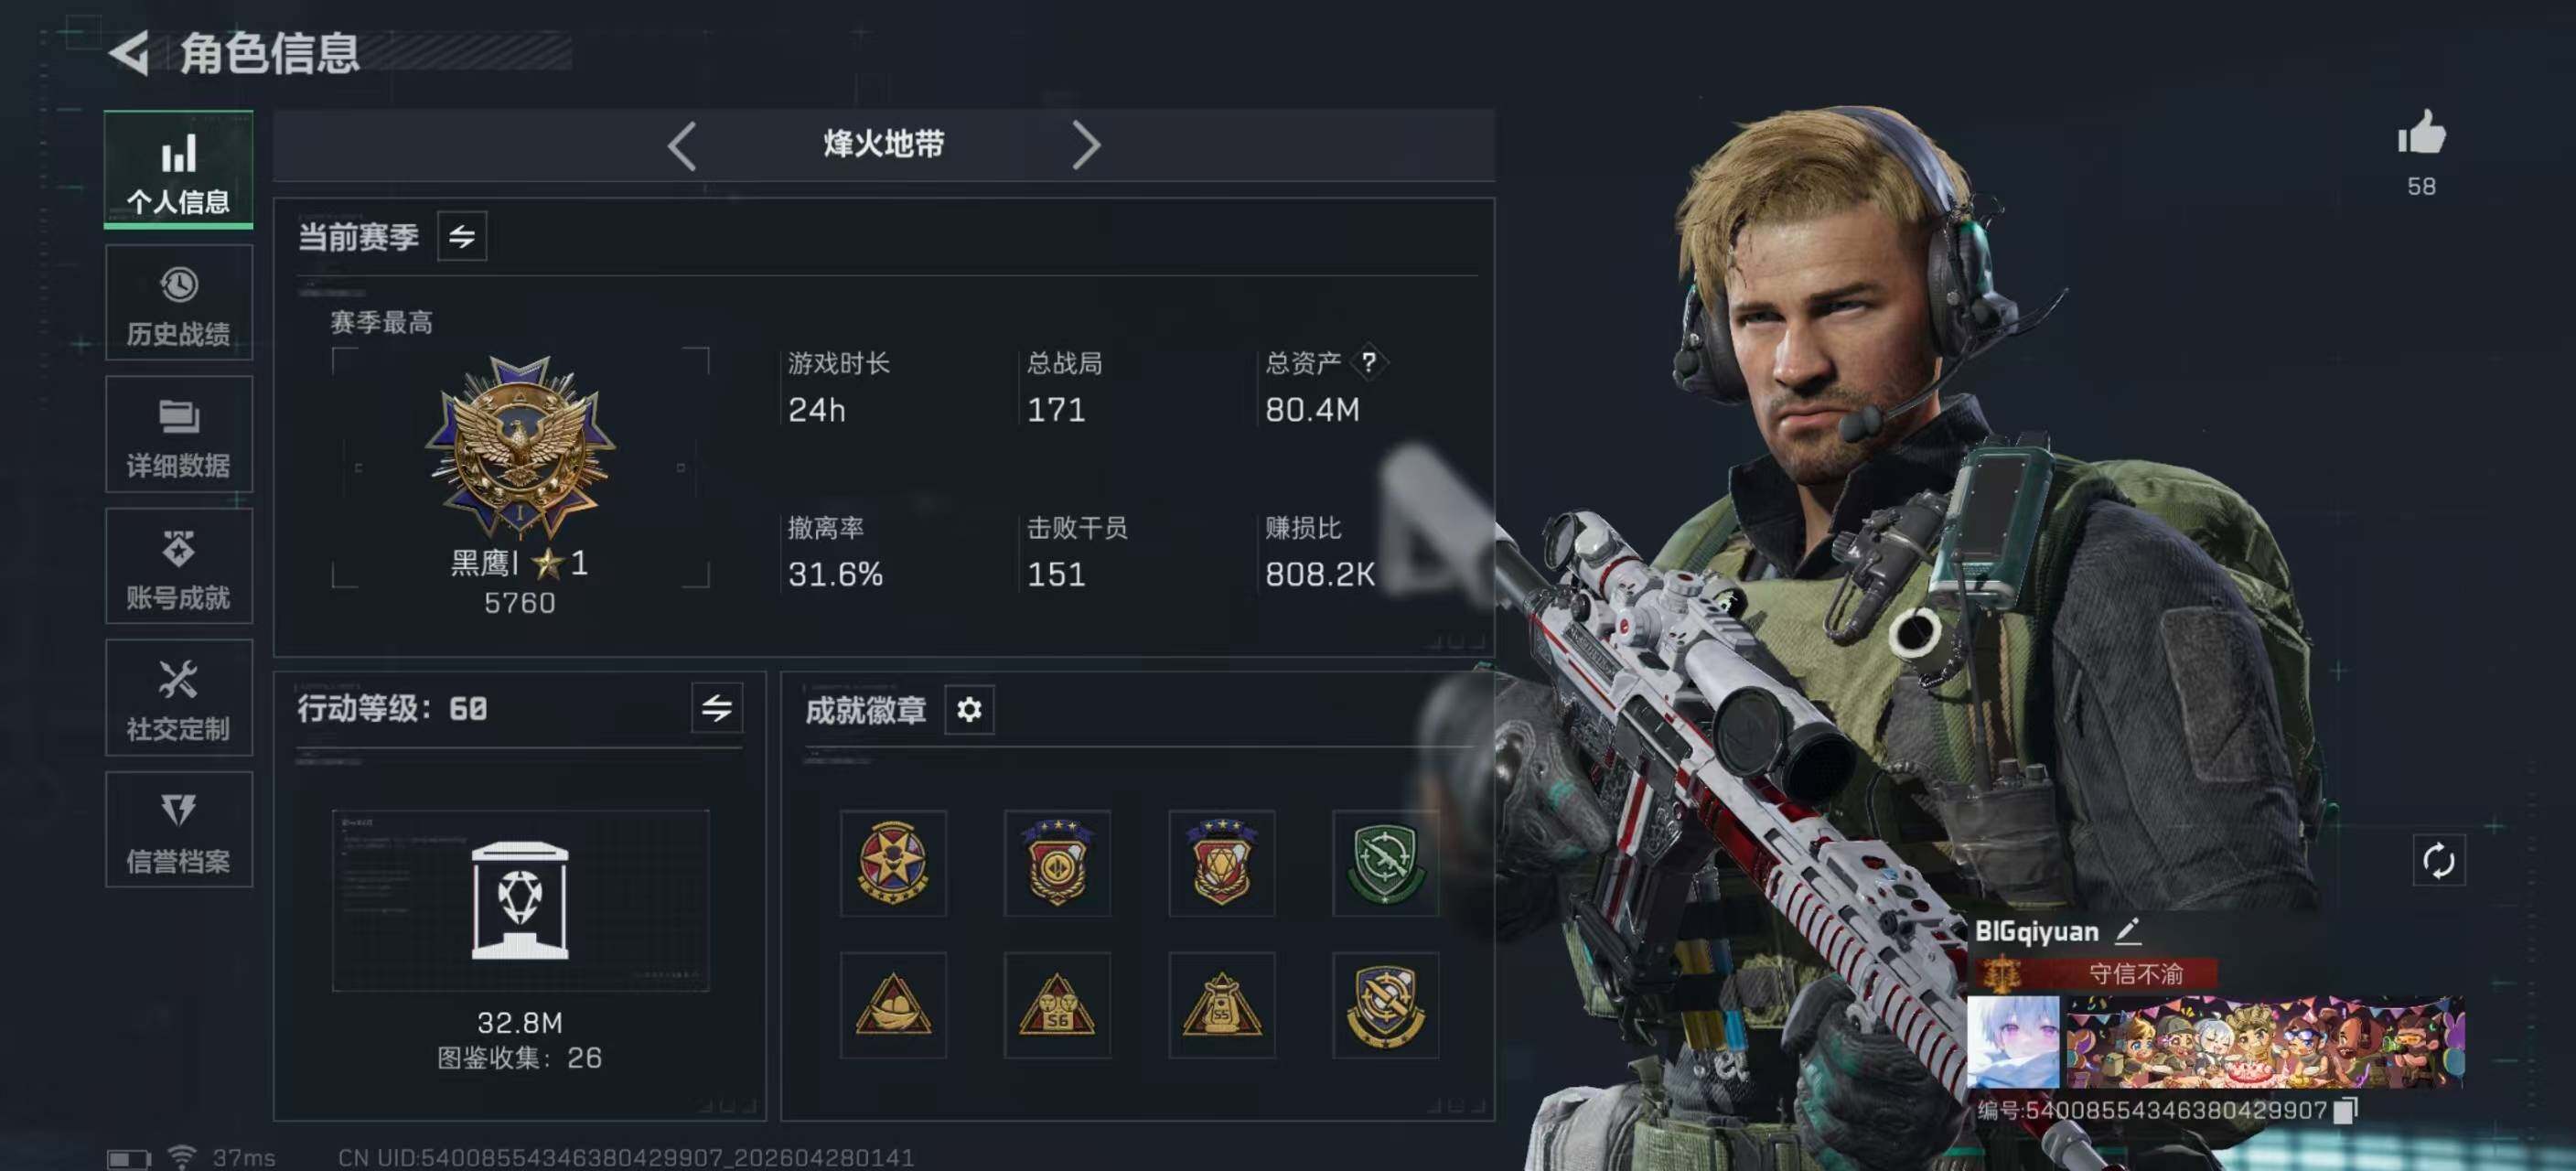Open the 详细数据 tab
This screenshot has height=1171, width=2576.
click(x=179, y=434)
